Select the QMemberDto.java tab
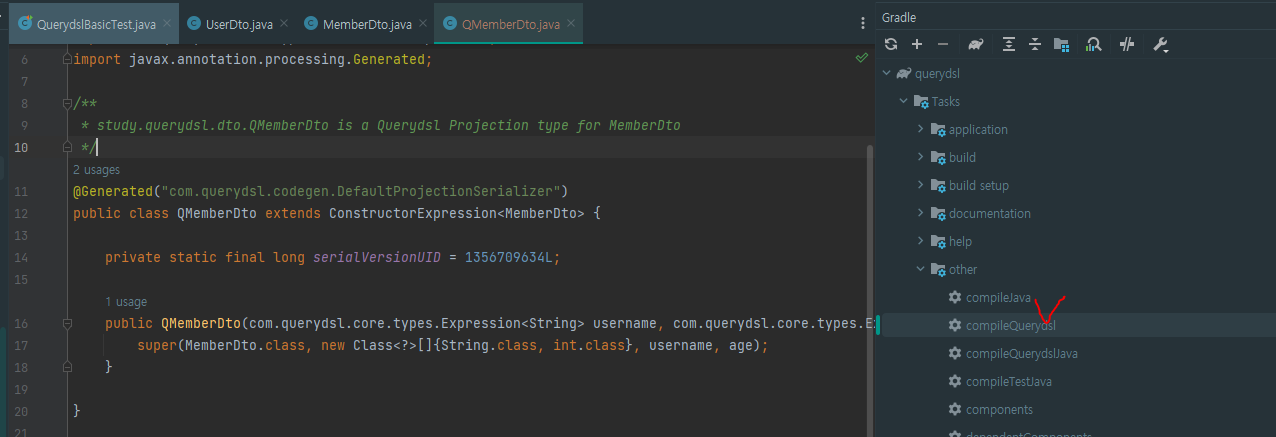This screenshot has width=1276, height=437. click(509, 23)
